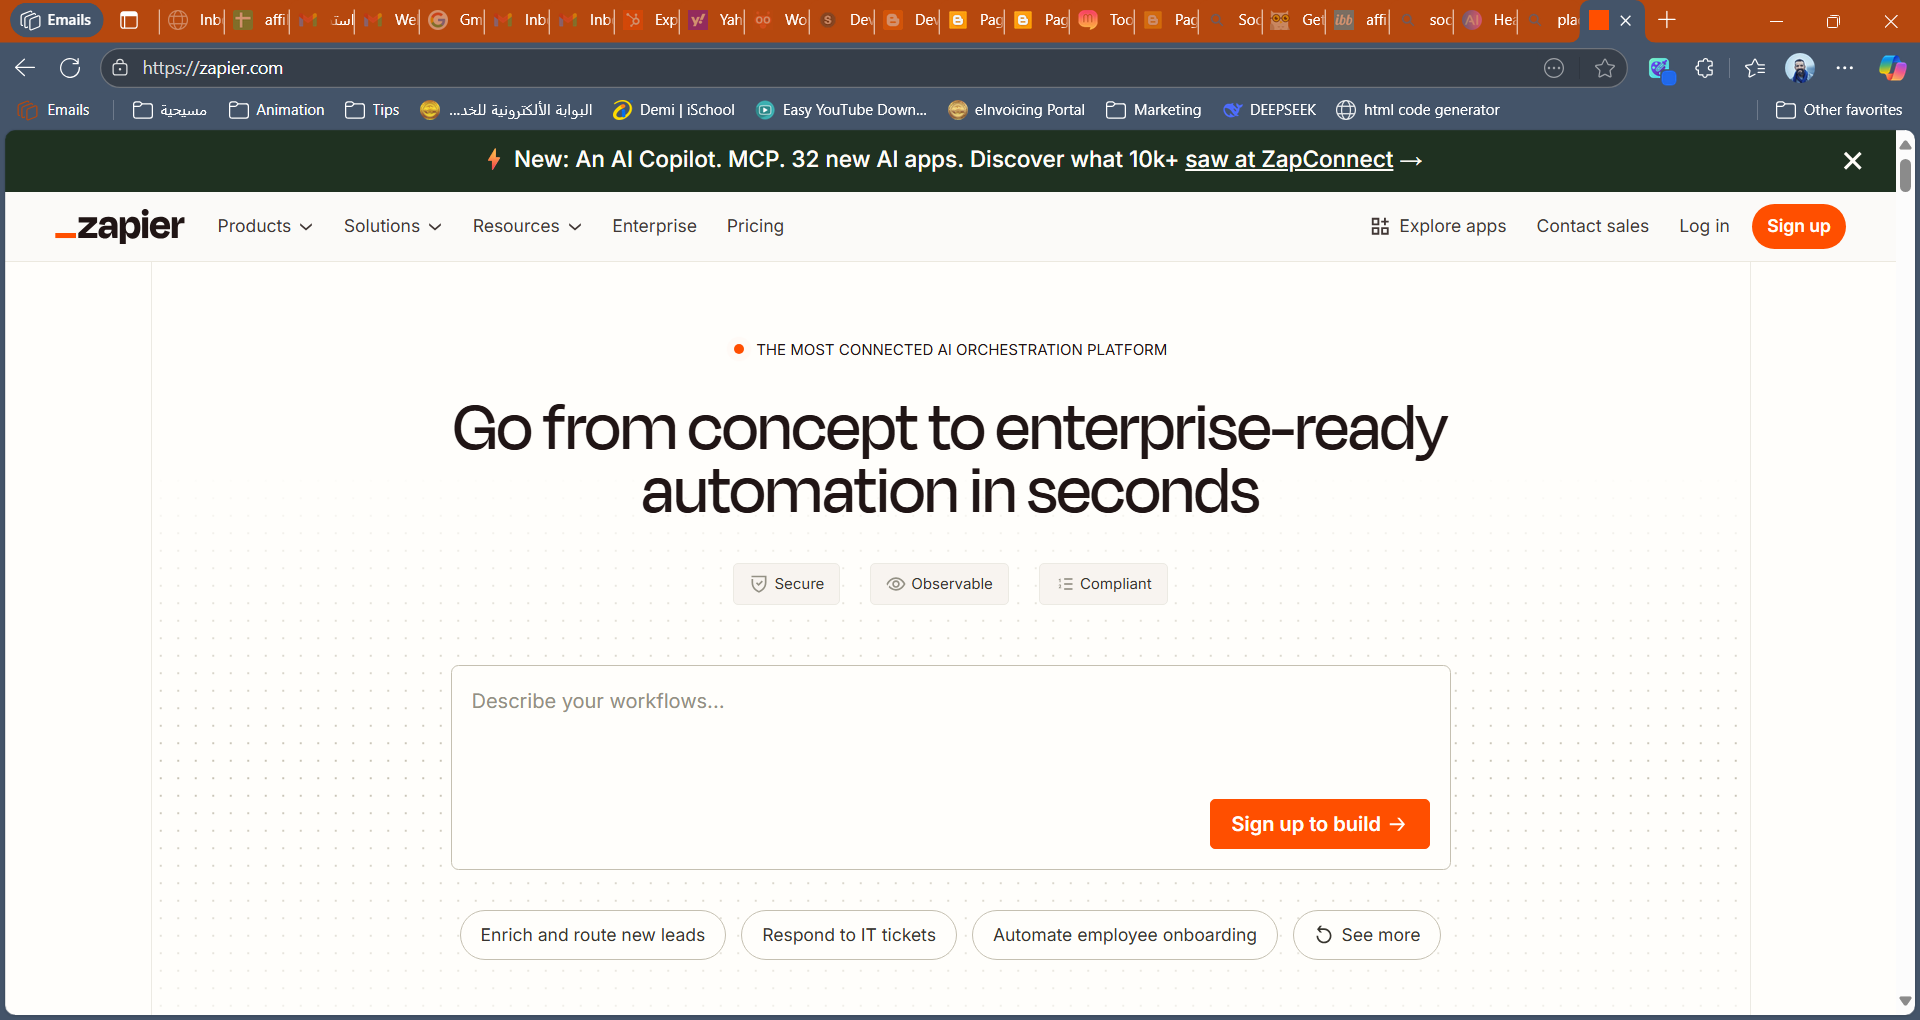1920x1020 pixels.
Task: Open the multicolor extension icon beside puzzle
Action: (x=1661, y=68)
